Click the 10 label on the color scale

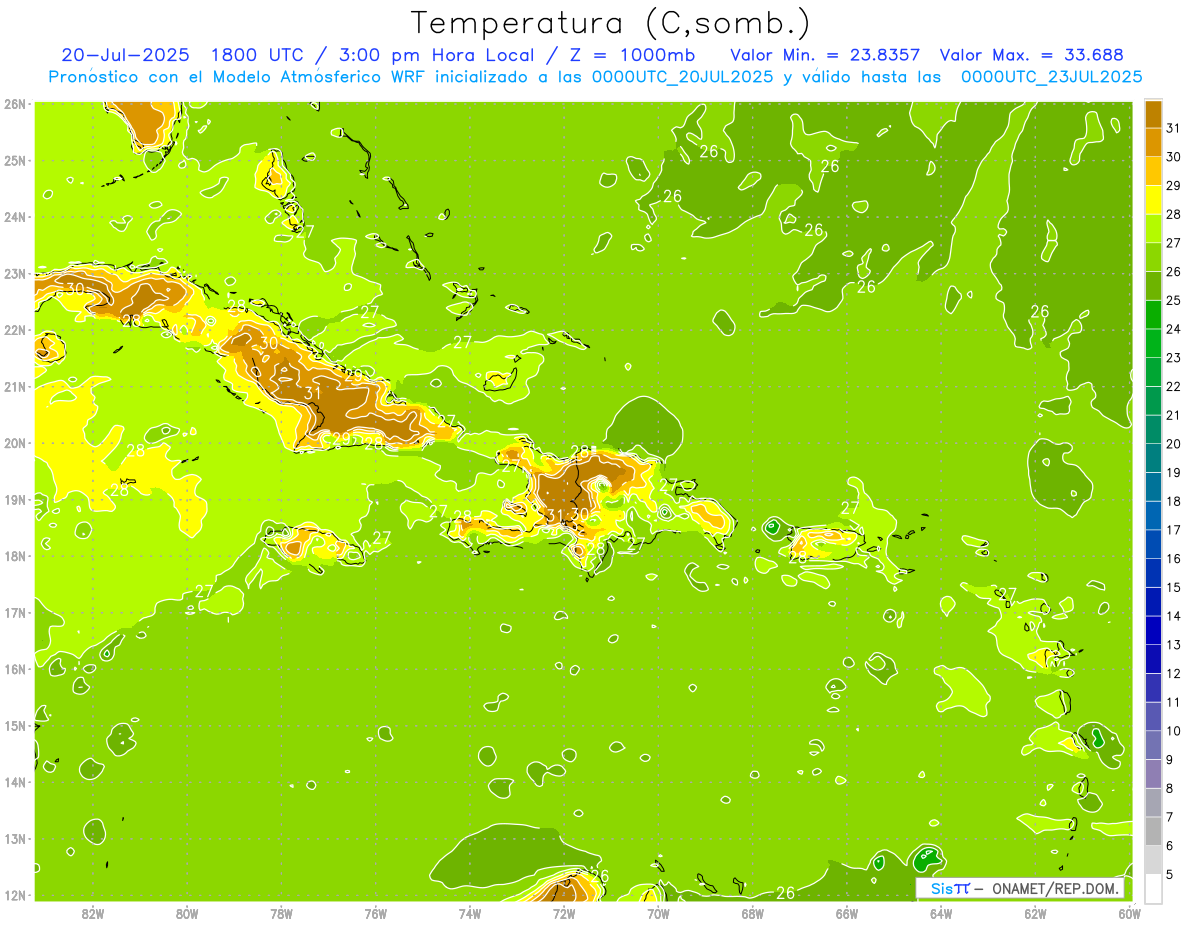coord(1173,731)
